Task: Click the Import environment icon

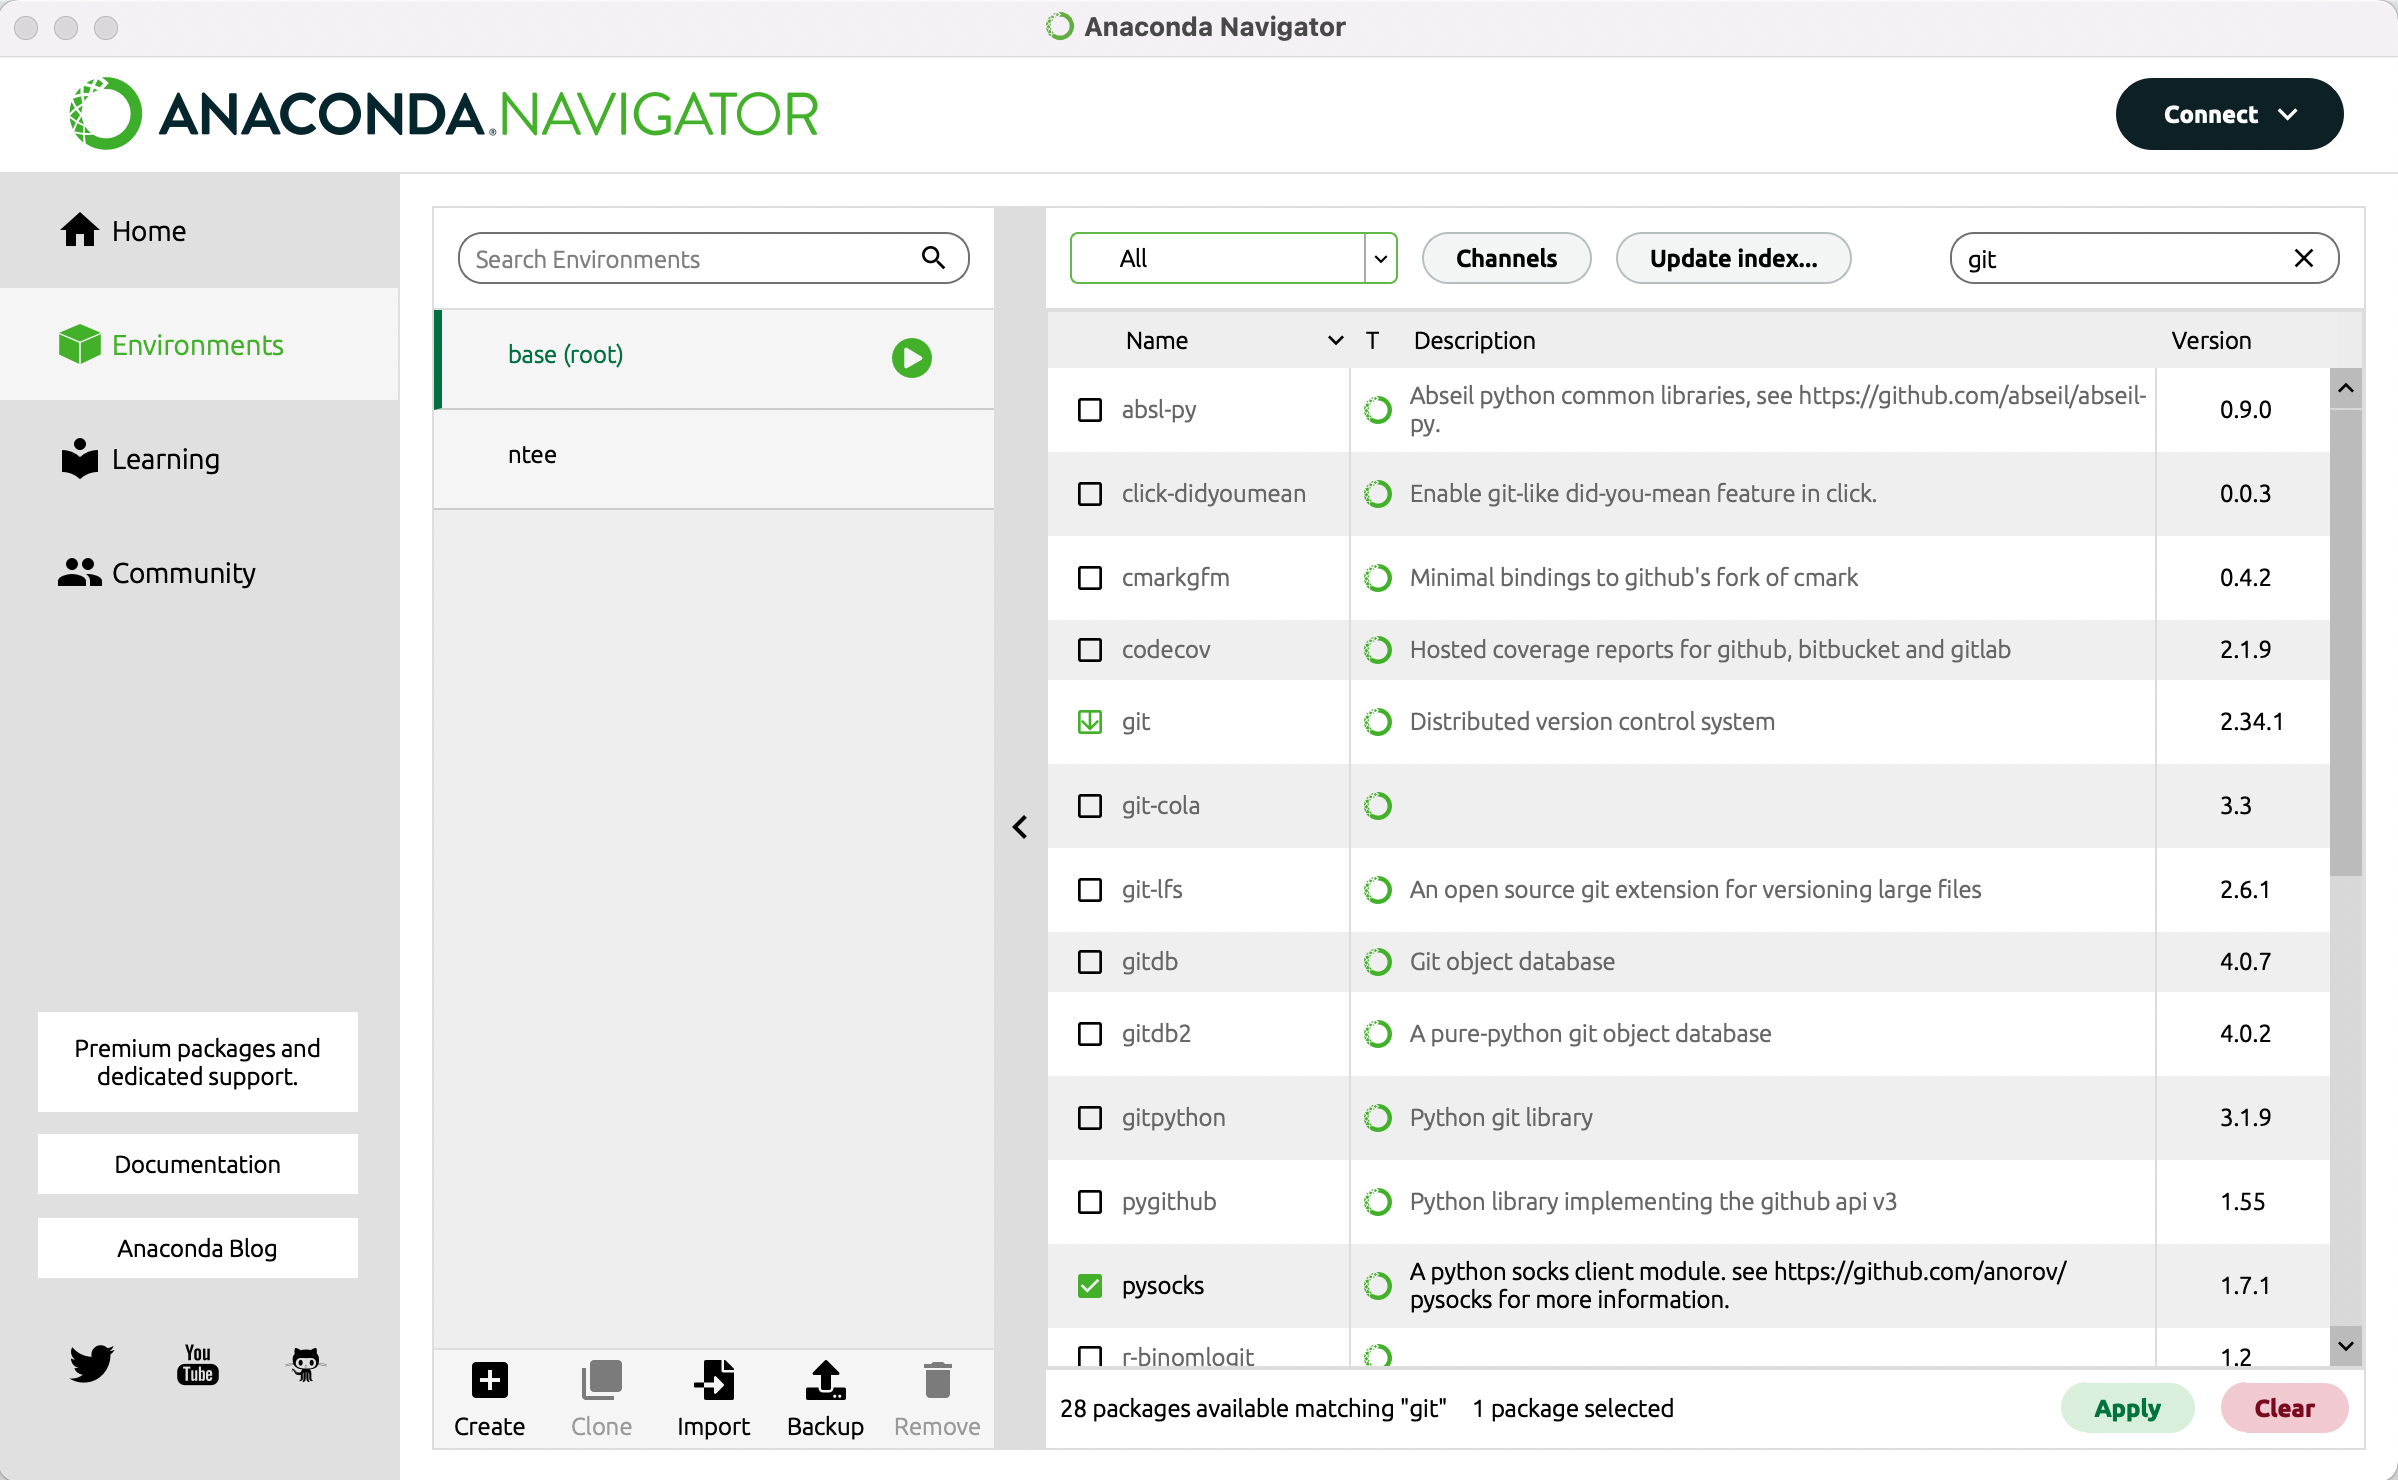Action: (713, 1381)
